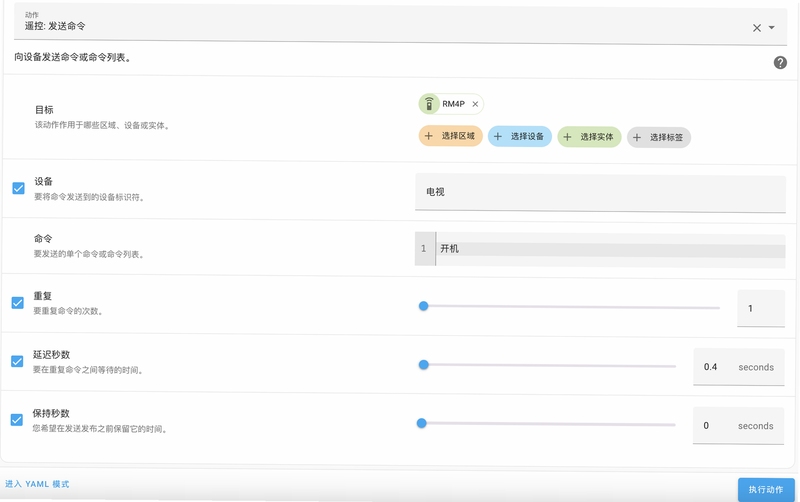
Task: Click the 执行动作 button
Action: pyautogui.click(x=766, y=490)
